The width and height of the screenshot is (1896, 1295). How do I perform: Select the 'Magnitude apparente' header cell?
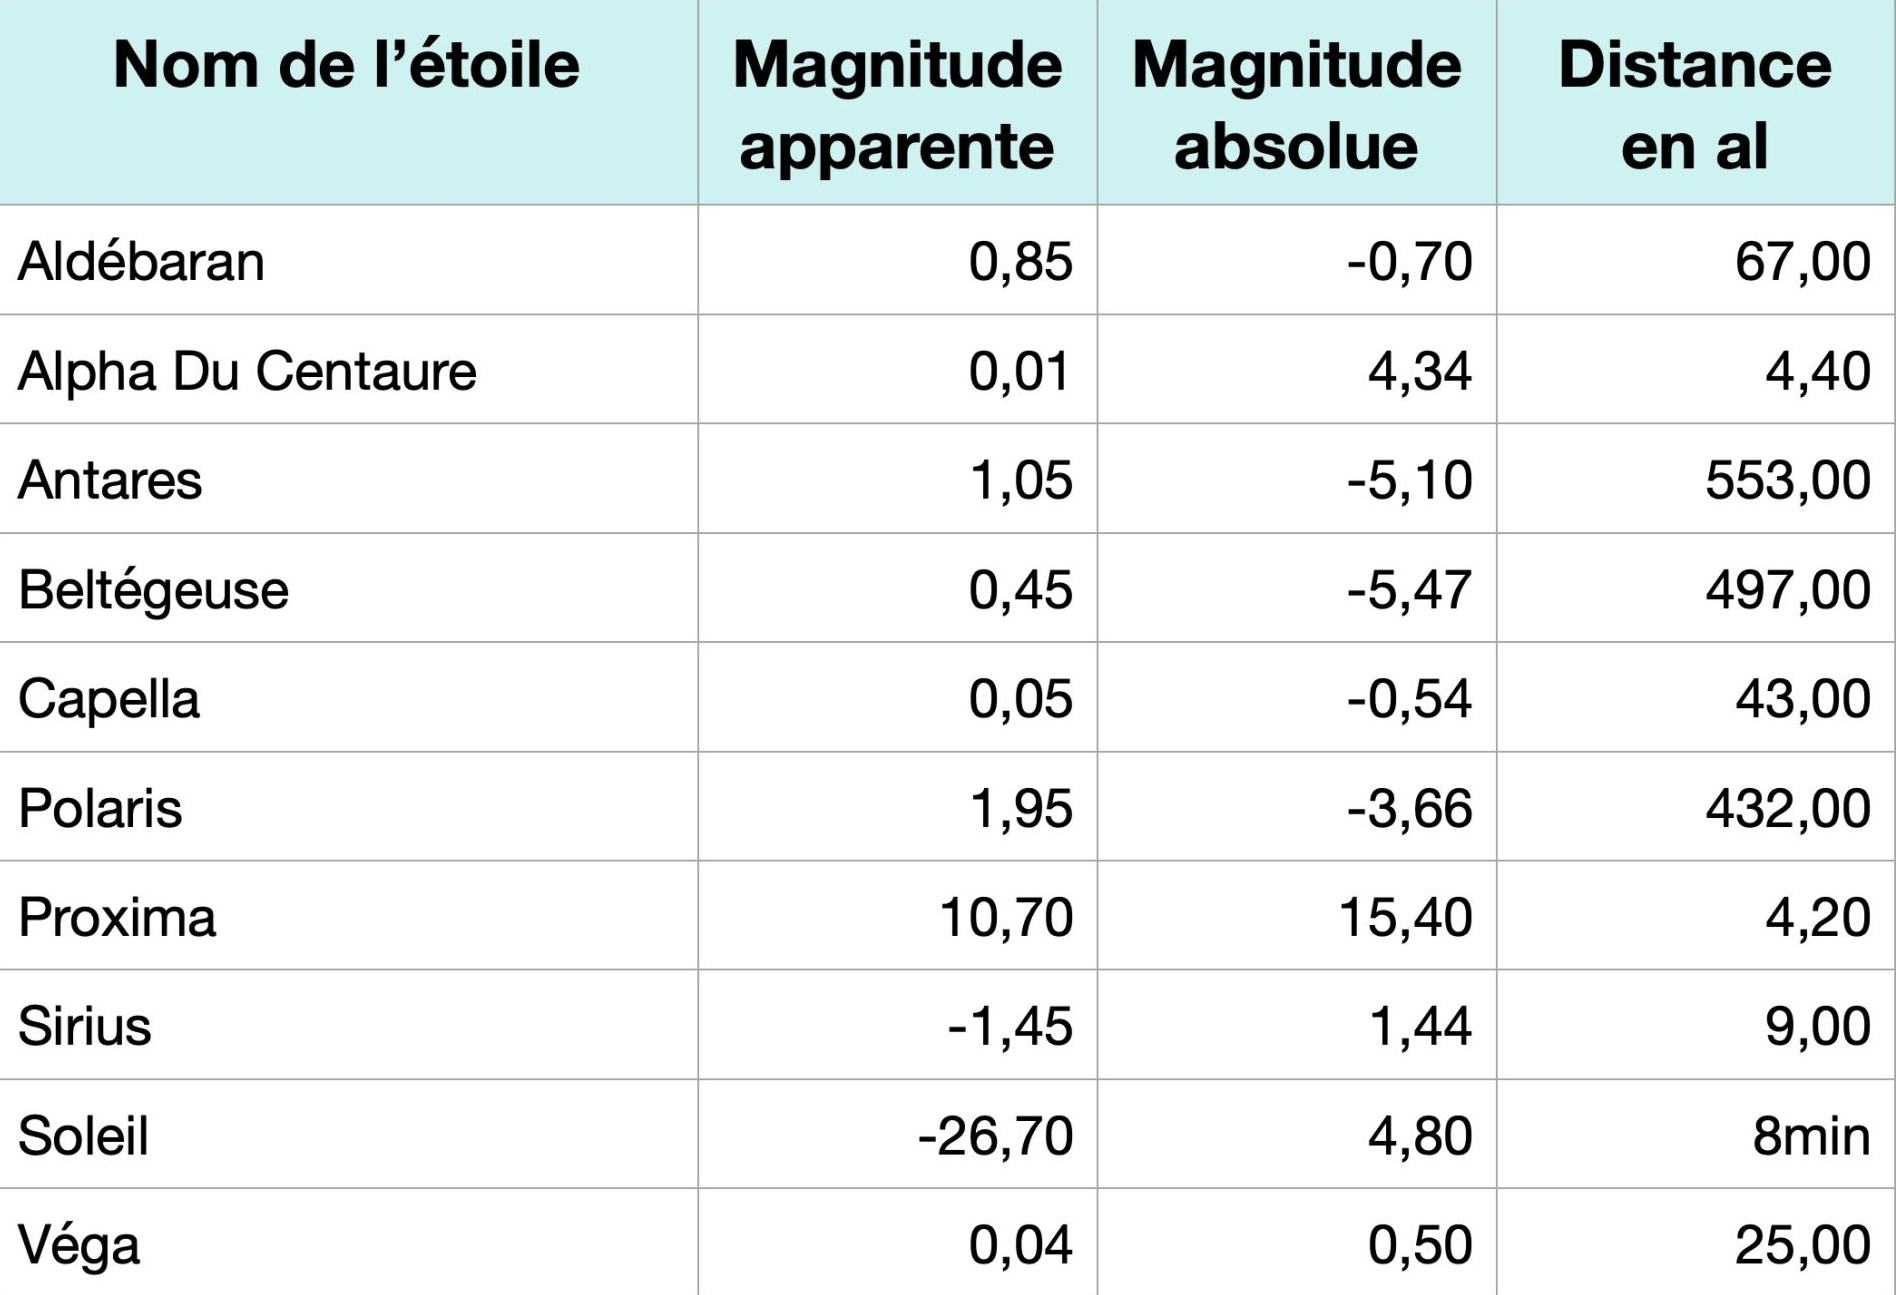tap(897, 104)
